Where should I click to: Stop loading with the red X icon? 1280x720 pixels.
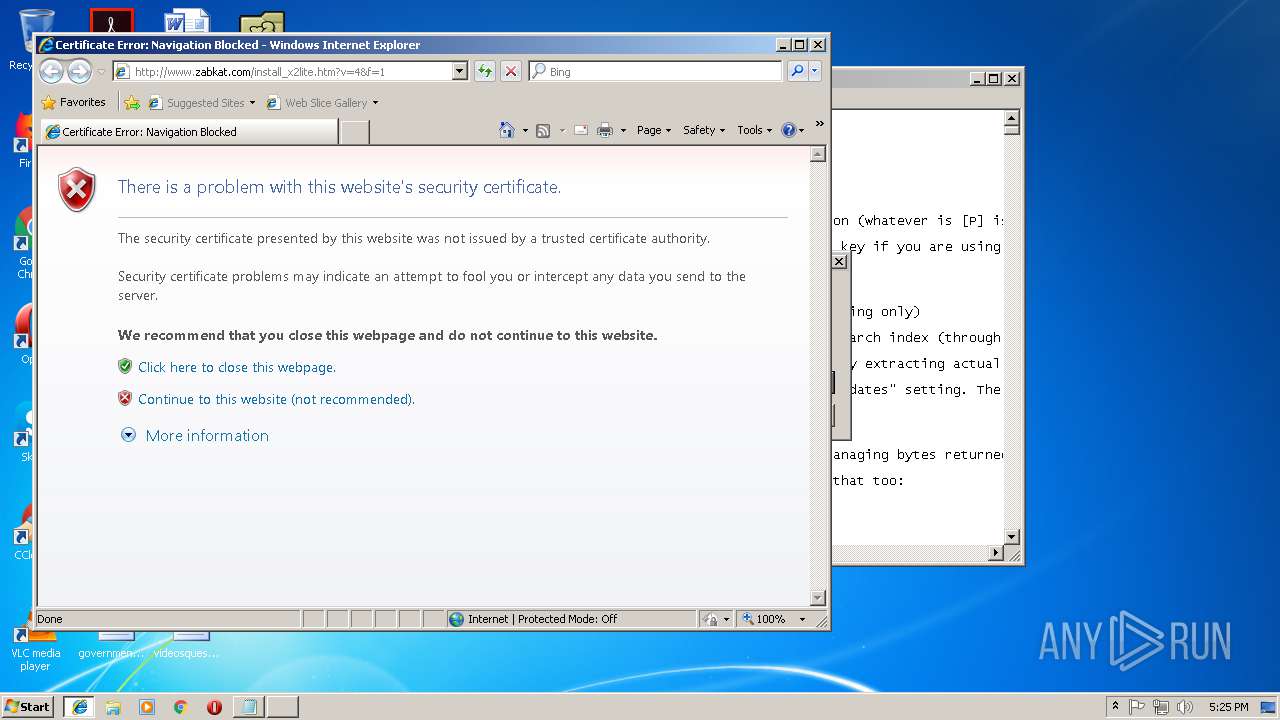[x=511, y=71]
